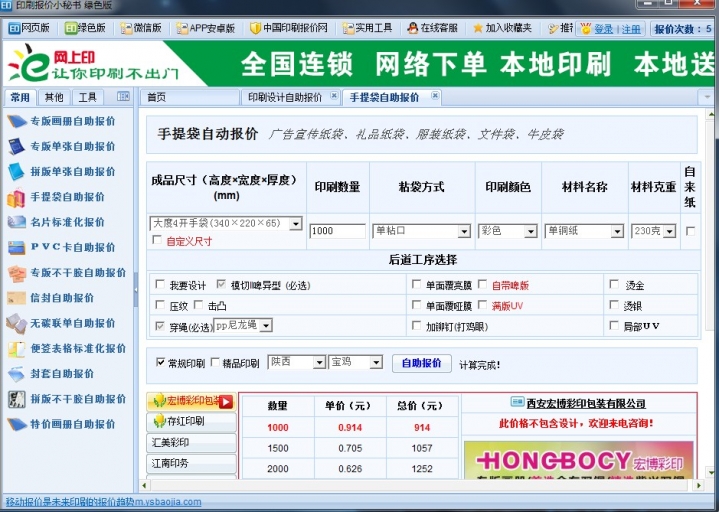This screenshot has height=512, width=719.
Task: Click 印刷数量 input field
Action: click(x=337, y=231)
